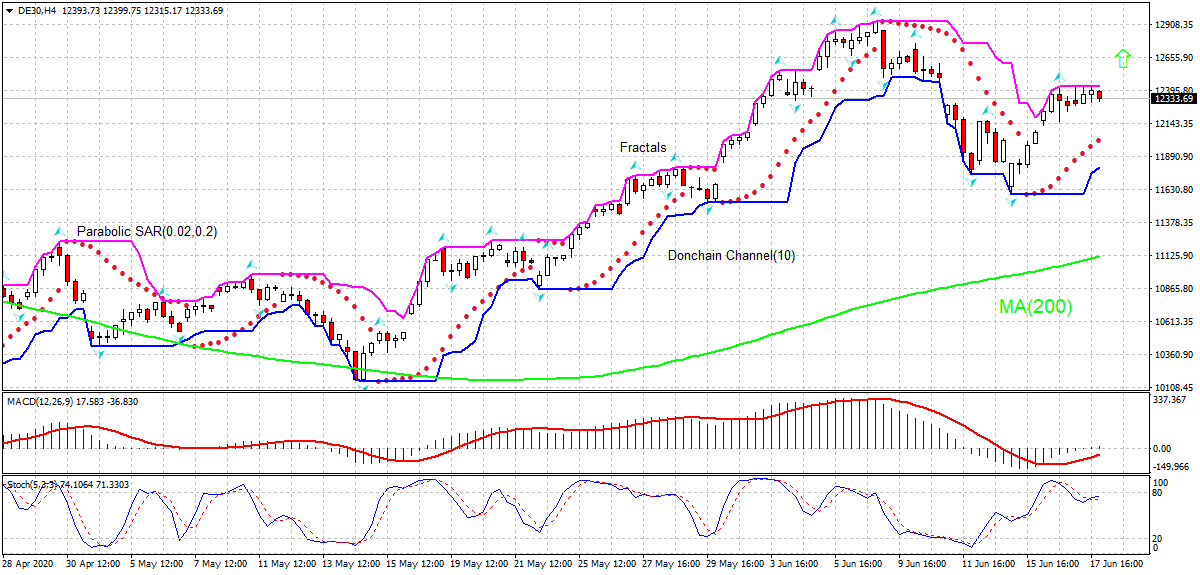The image size is (1200, 575).
Task: Select the Stochastic 80 level label
Action: 1159,493
